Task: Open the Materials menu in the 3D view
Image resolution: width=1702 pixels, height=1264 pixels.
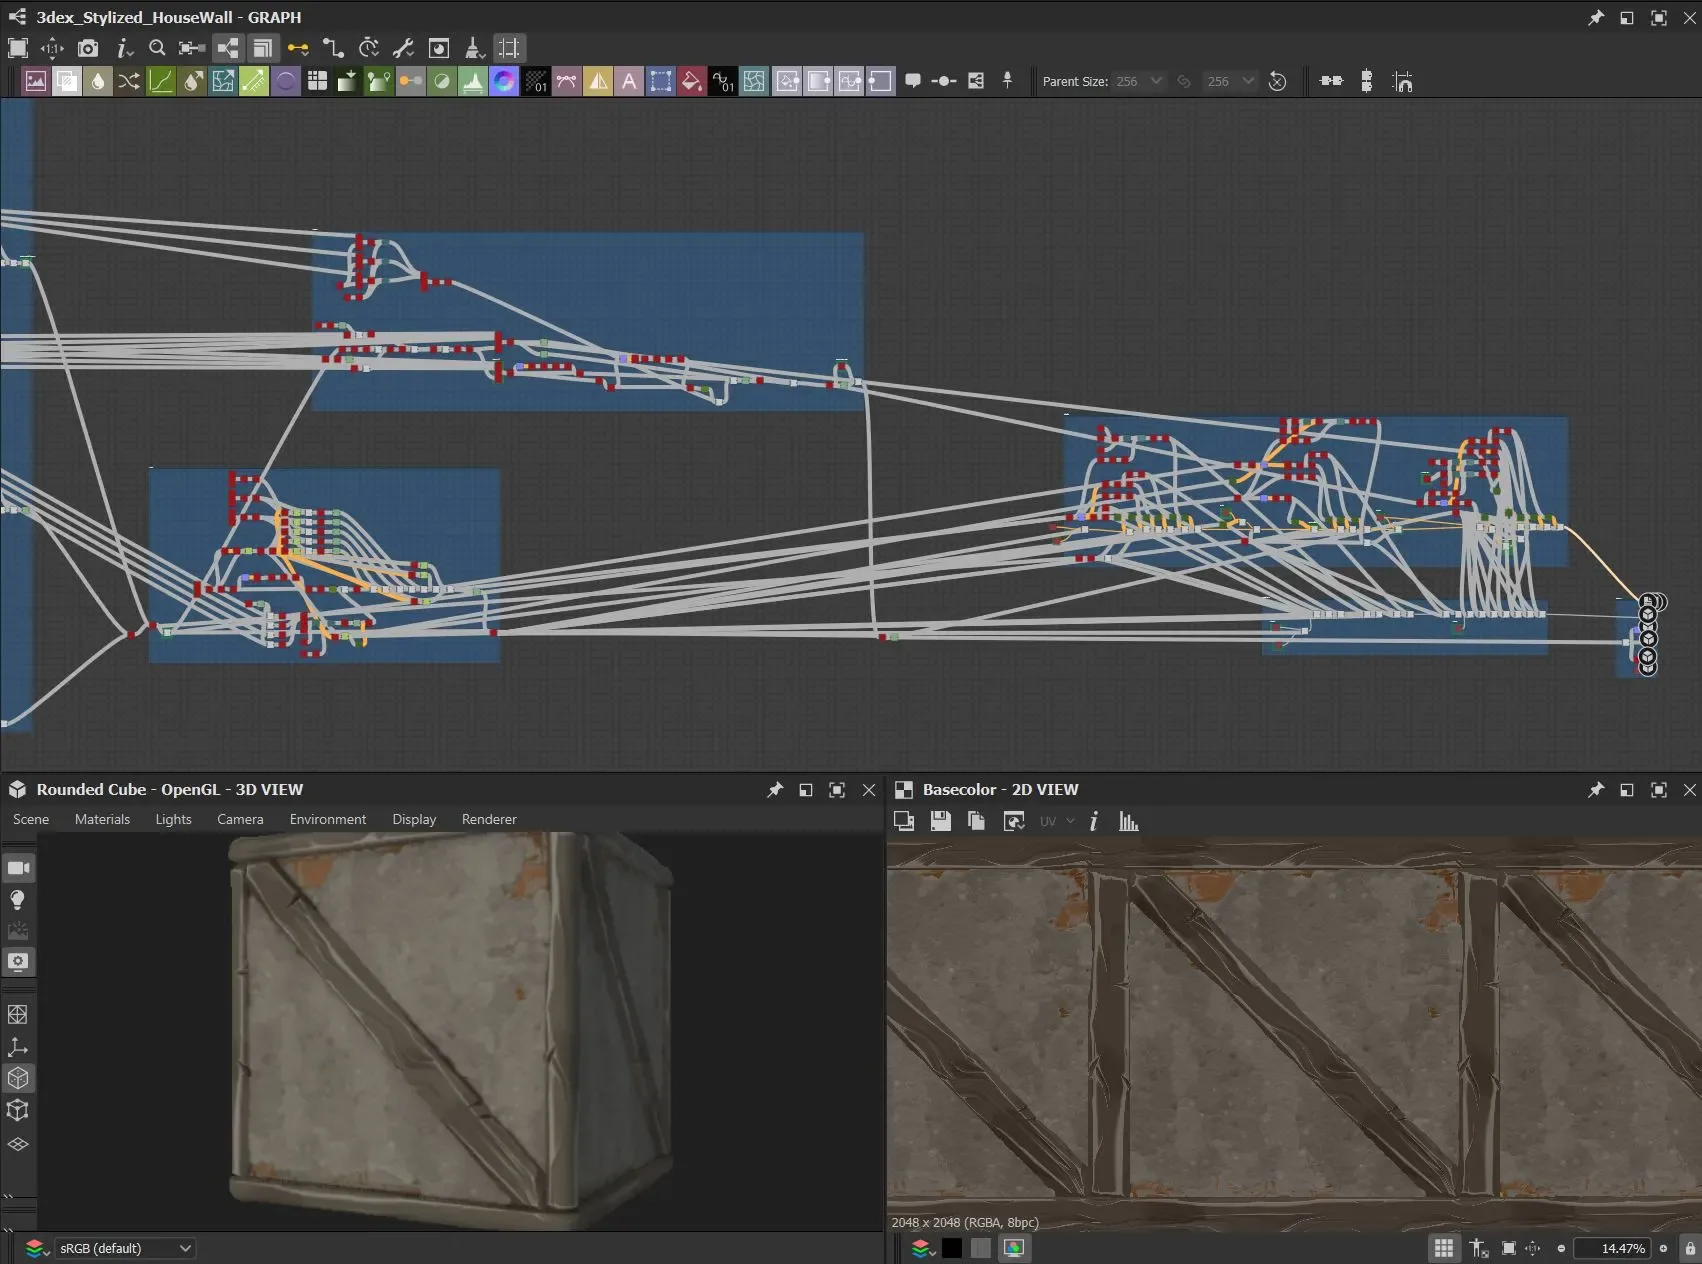Action: [103, 819]
